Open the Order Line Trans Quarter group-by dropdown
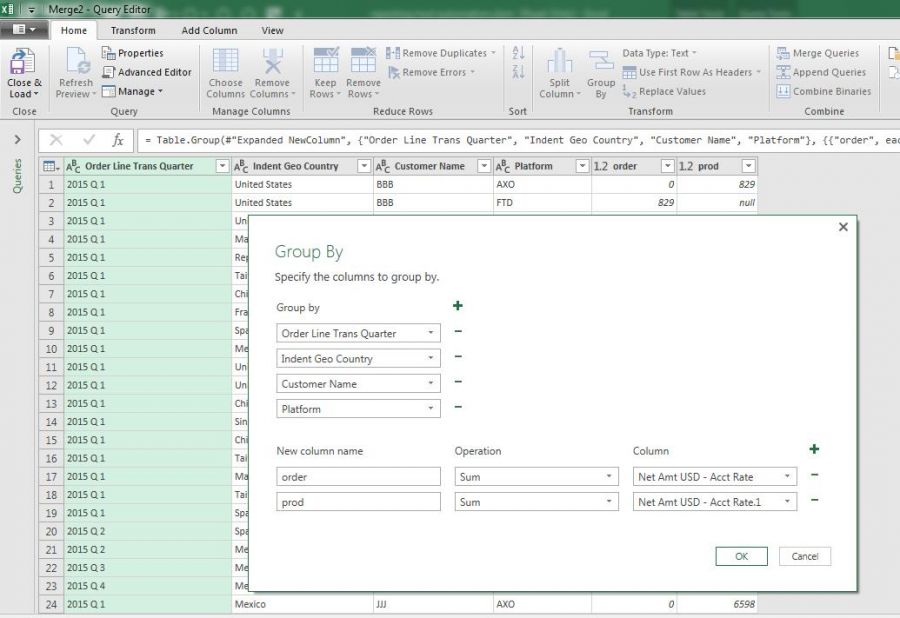900x618 pixels. (430, 333)
